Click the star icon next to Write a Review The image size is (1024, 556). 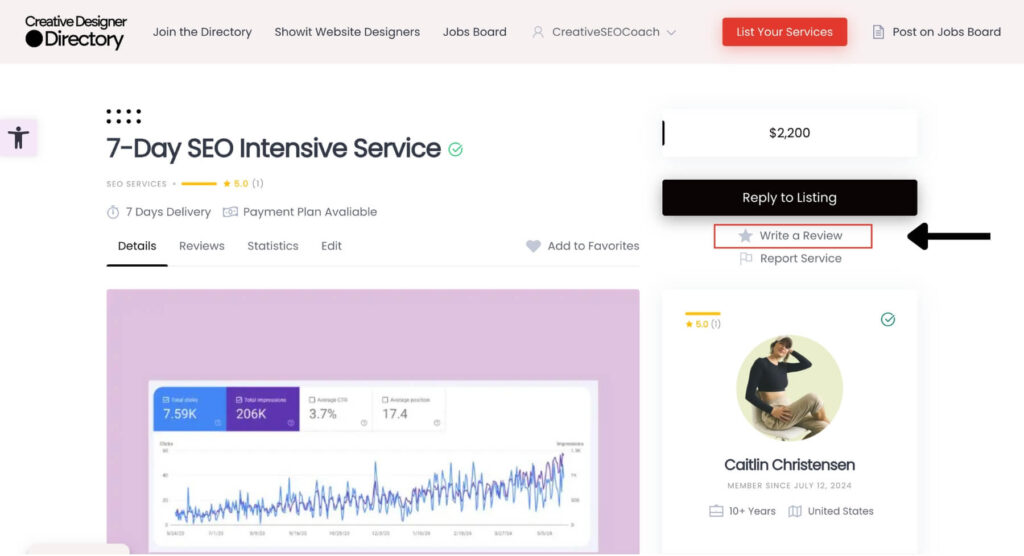click(745, 236)
